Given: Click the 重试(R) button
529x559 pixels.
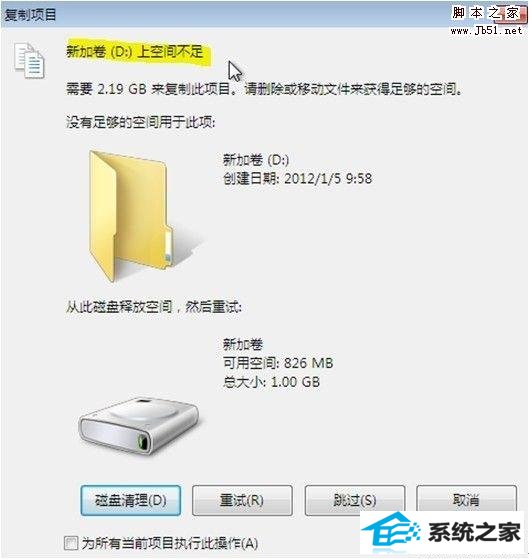Looking at the screenshot, I should click(x=242, y=500).
